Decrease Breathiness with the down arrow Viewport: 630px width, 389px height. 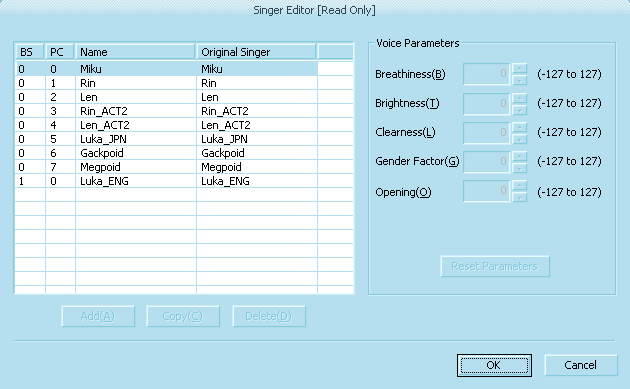click(x=520, y=80)
